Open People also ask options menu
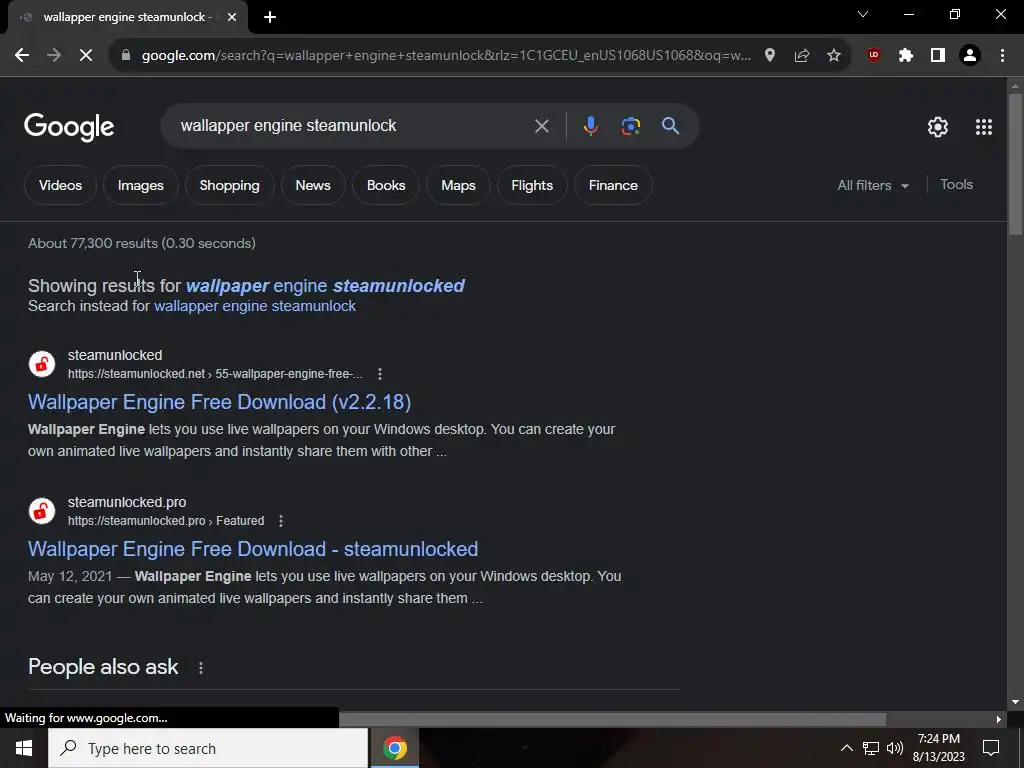Image resolution: width=1024 pixels, height=768 pixels. pos(201,668)
